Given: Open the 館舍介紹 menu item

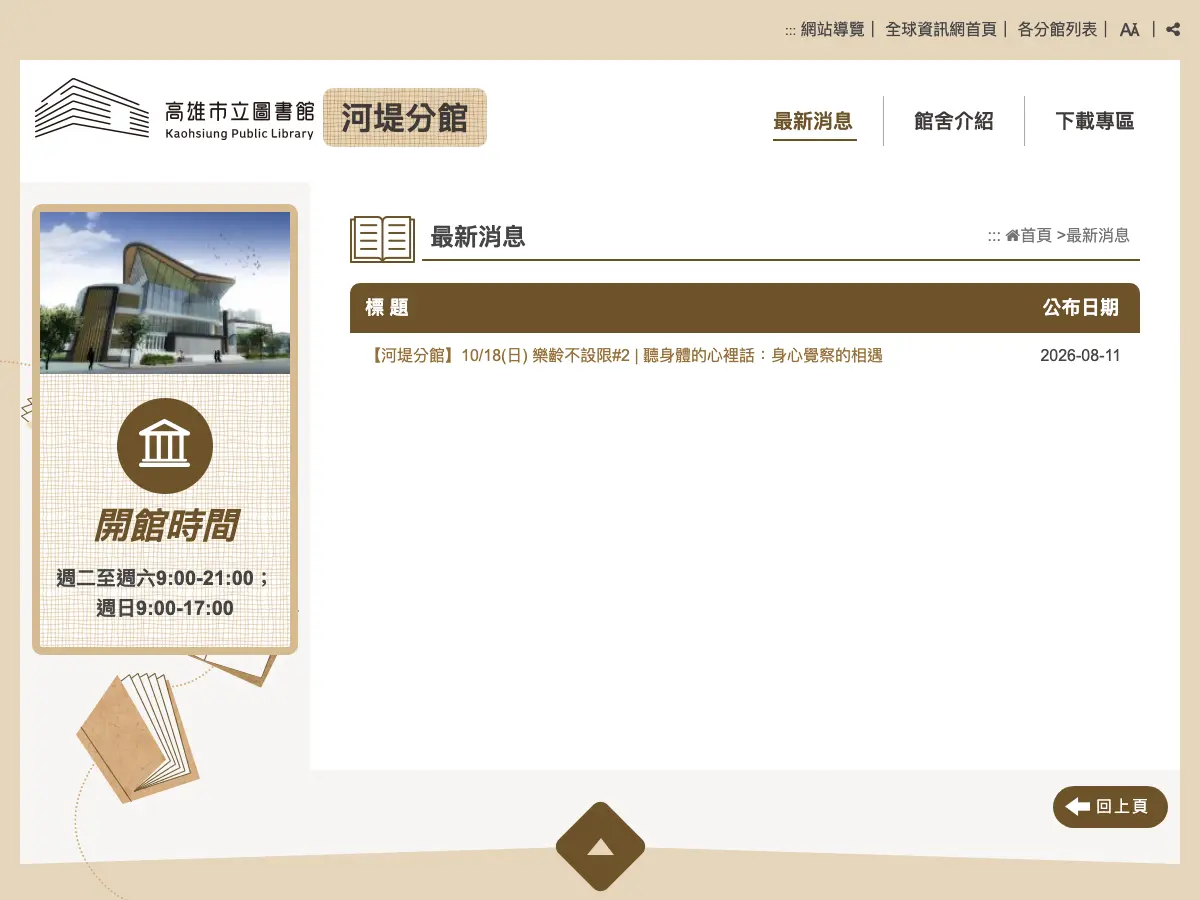Looking at the screenshot, I should coord(954,122).
